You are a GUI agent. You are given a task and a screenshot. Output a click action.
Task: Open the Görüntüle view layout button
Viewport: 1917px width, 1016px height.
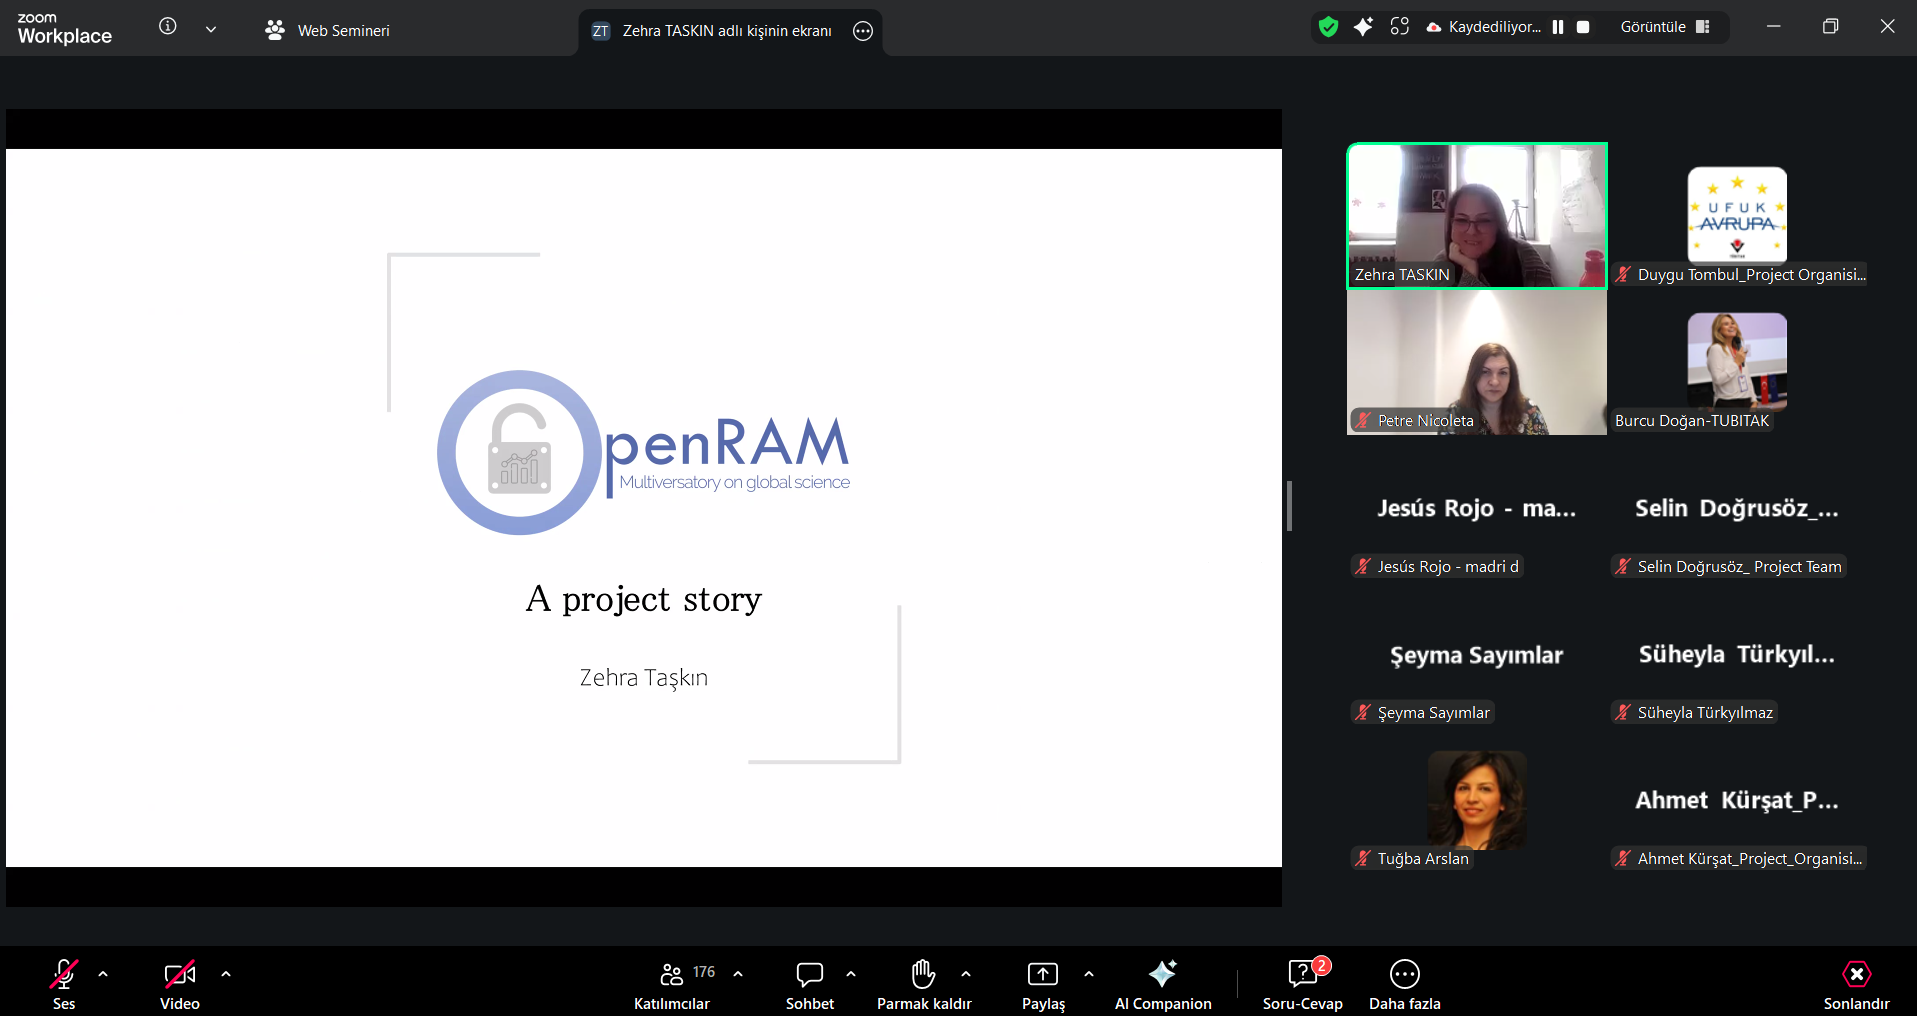pos(1665,27)
